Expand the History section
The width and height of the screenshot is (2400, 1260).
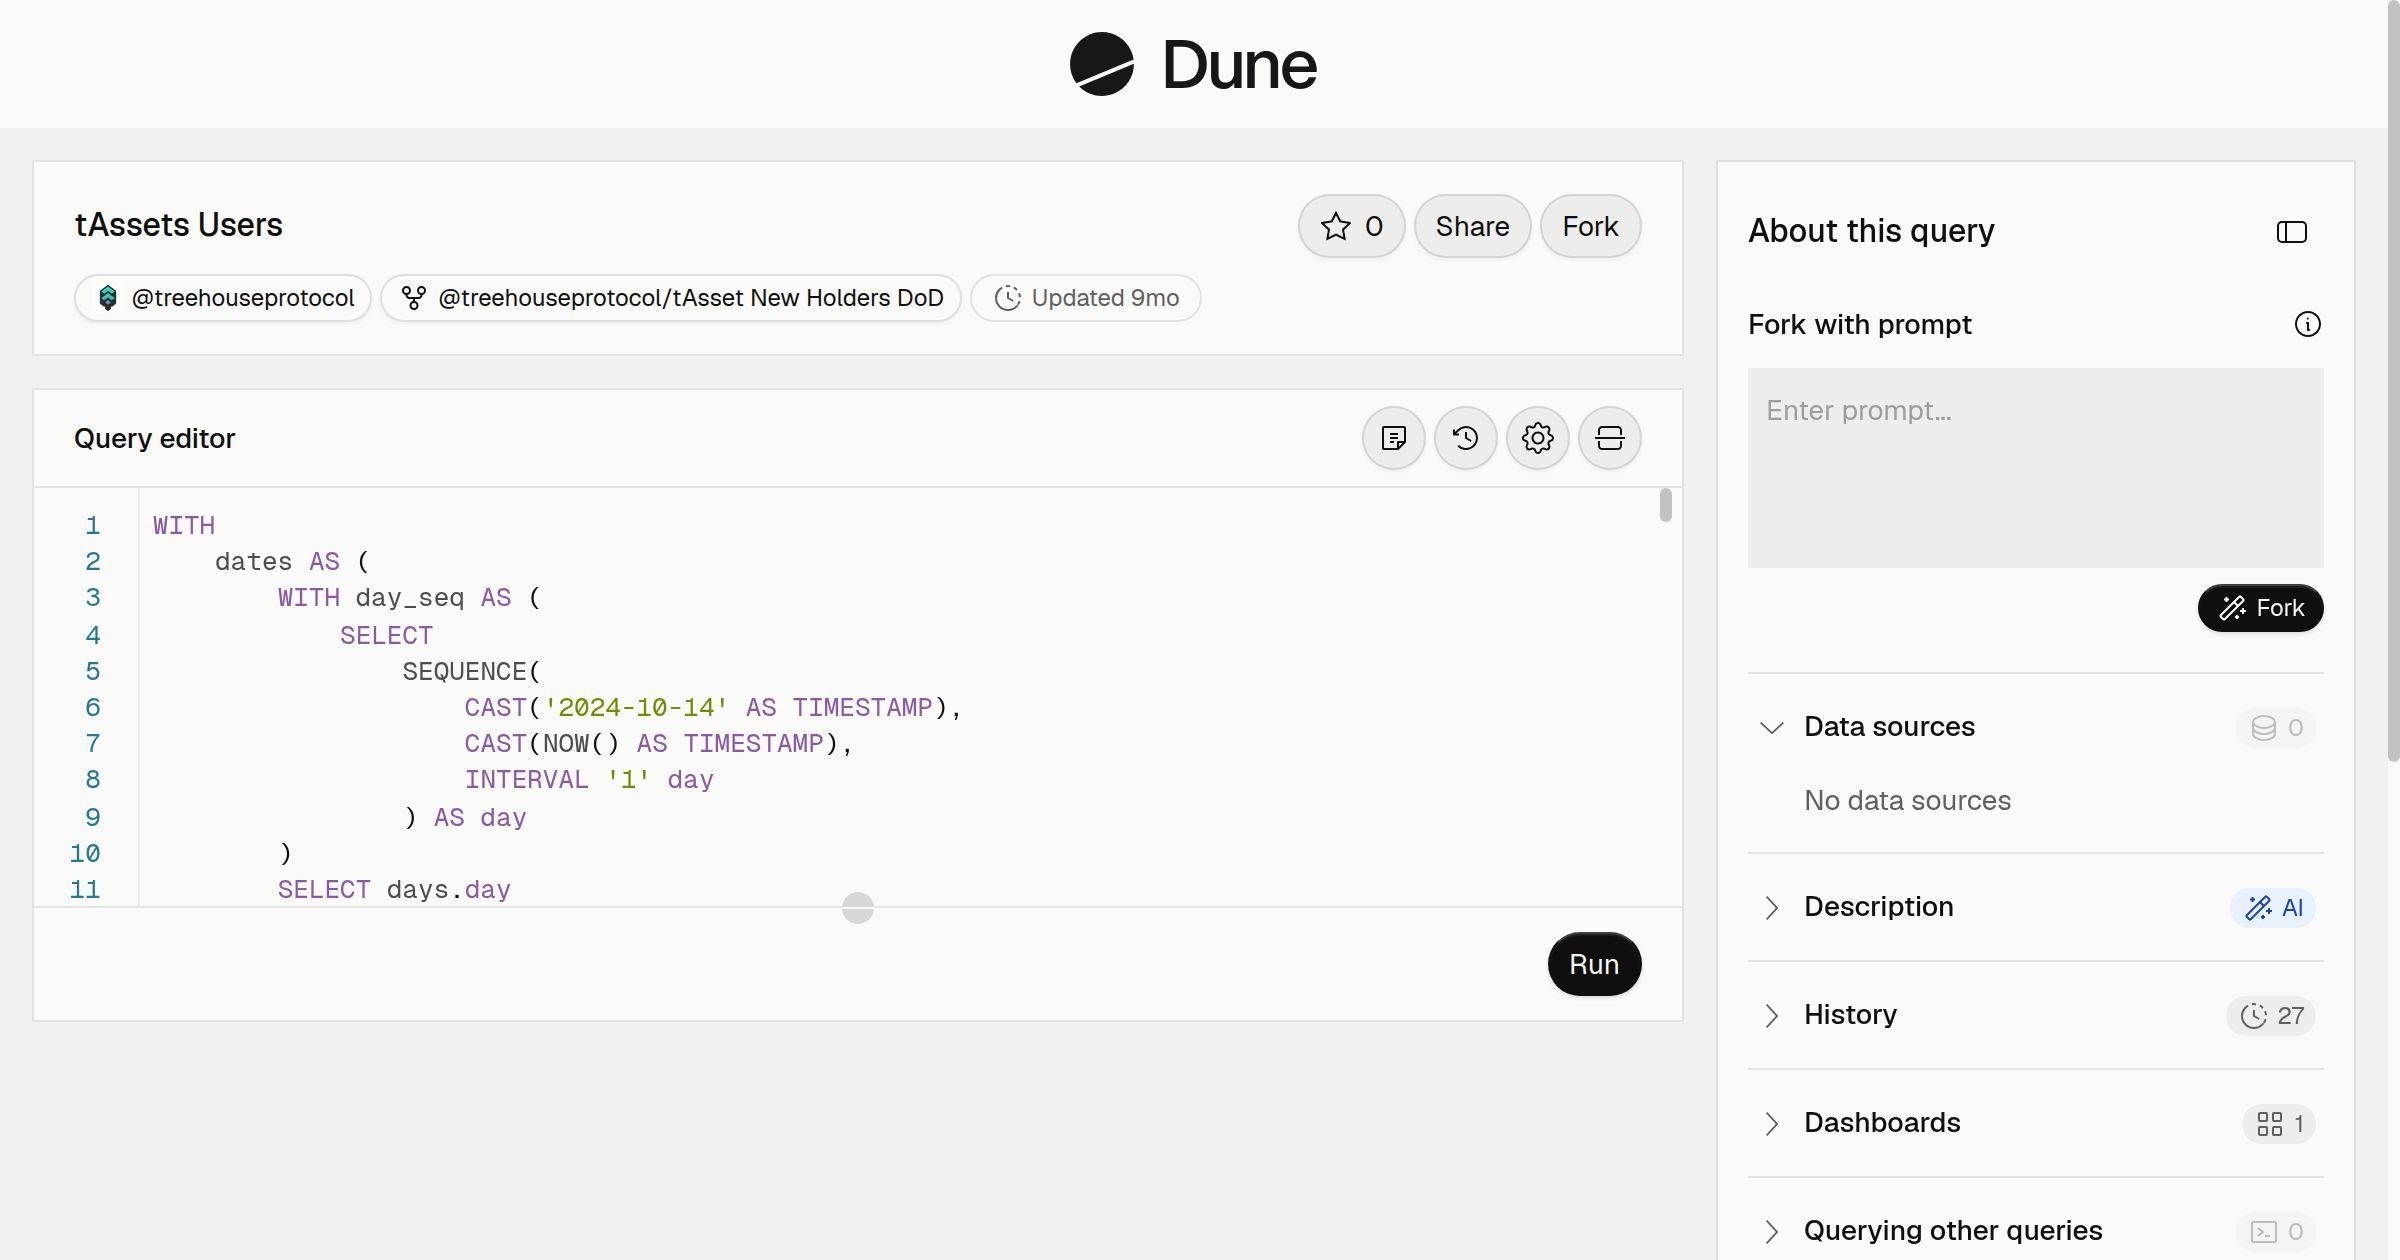1771,1015
